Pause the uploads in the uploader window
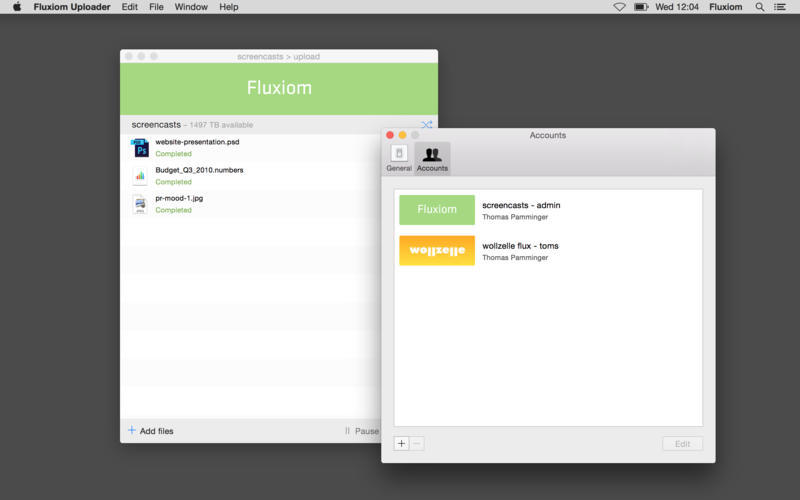Viewport: 800px width, 500px height. tap(361, 431)
